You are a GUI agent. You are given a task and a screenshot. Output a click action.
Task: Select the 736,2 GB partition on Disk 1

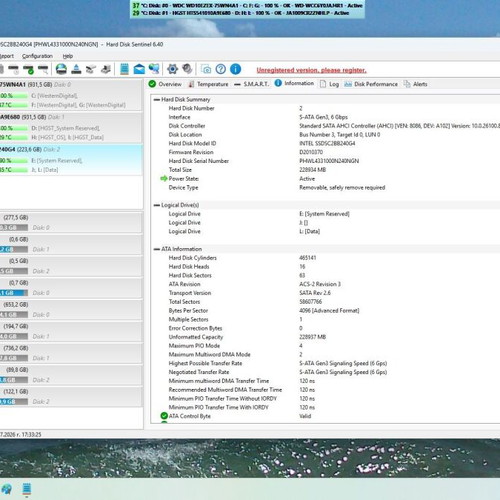pos(71,353)
